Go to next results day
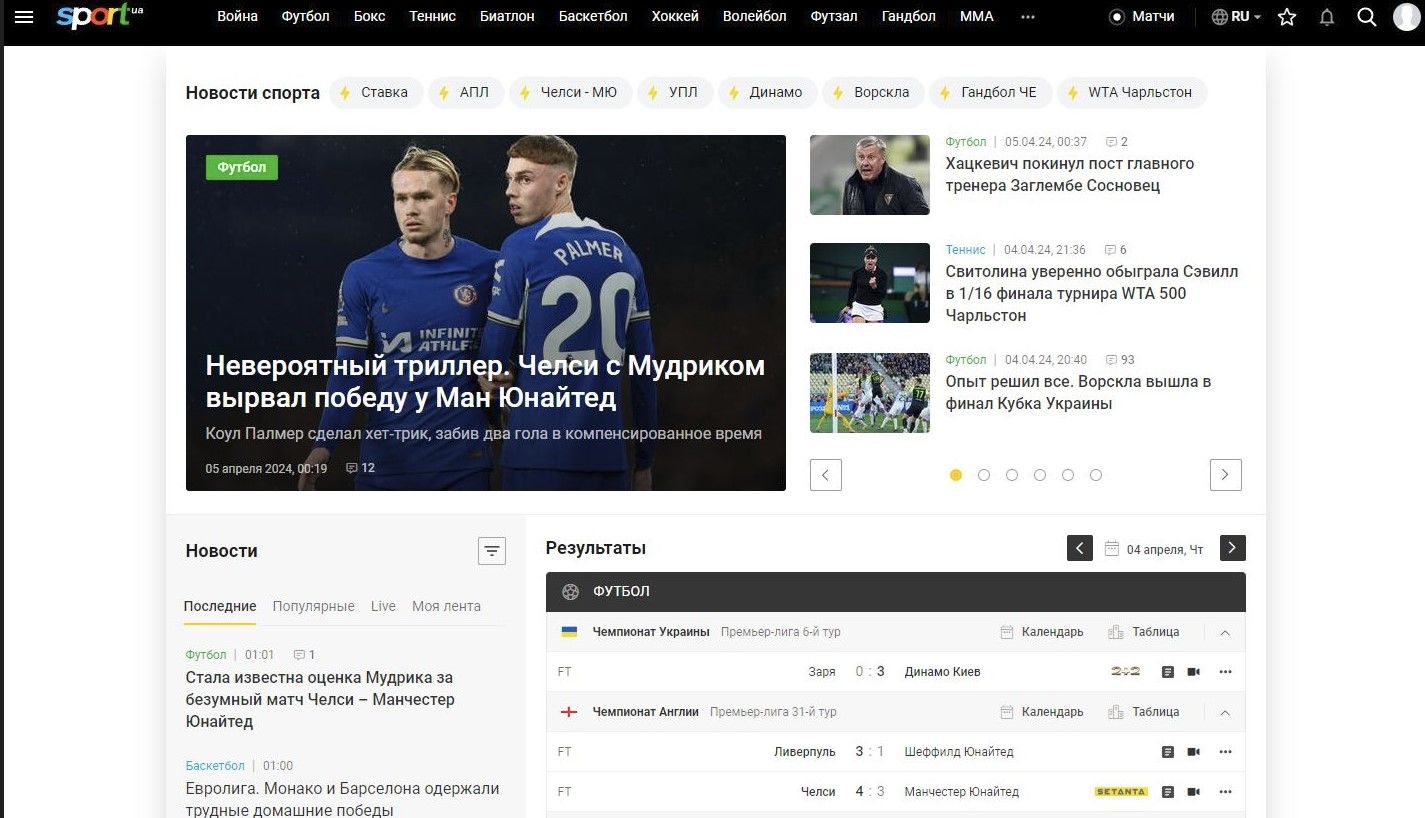 point(1233,548)
